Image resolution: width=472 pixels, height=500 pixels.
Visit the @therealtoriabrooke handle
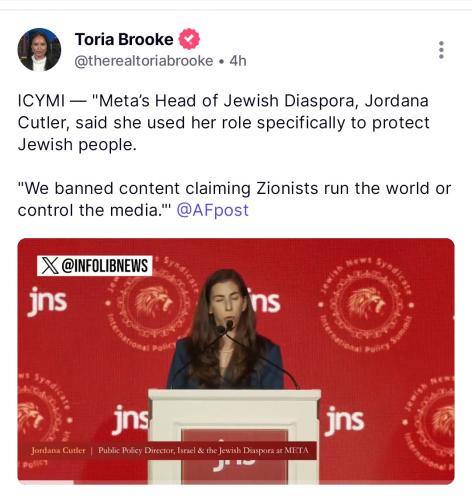coord(144,61)
